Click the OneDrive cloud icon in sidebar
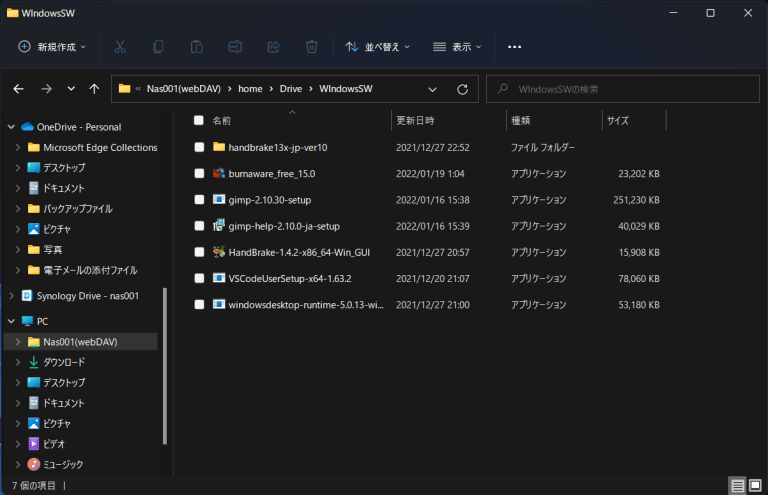768x495 pixels. point(27,127)
